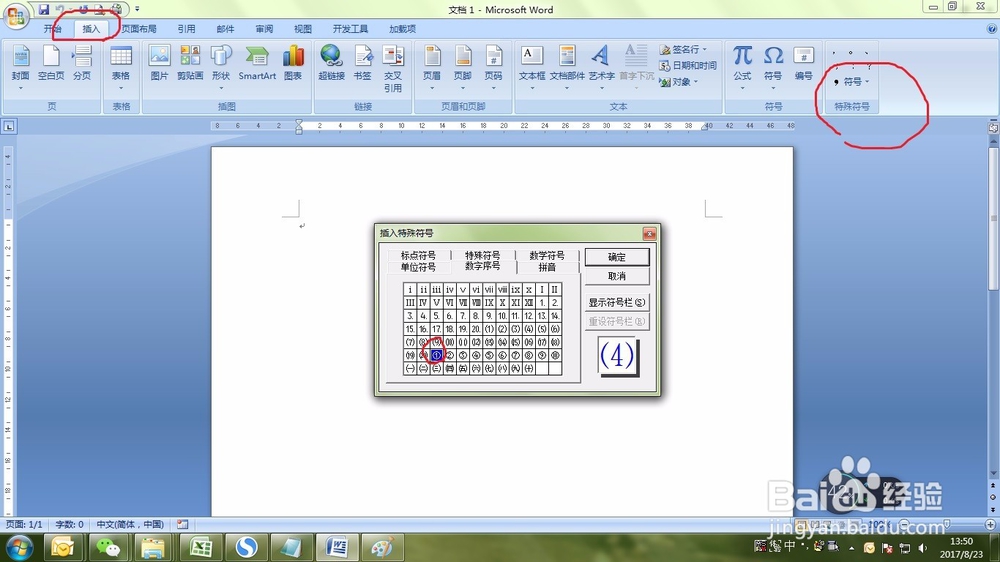Save document with quick access icon
This screenshot has width=1000, height=562.
click(x=43, y=9)
